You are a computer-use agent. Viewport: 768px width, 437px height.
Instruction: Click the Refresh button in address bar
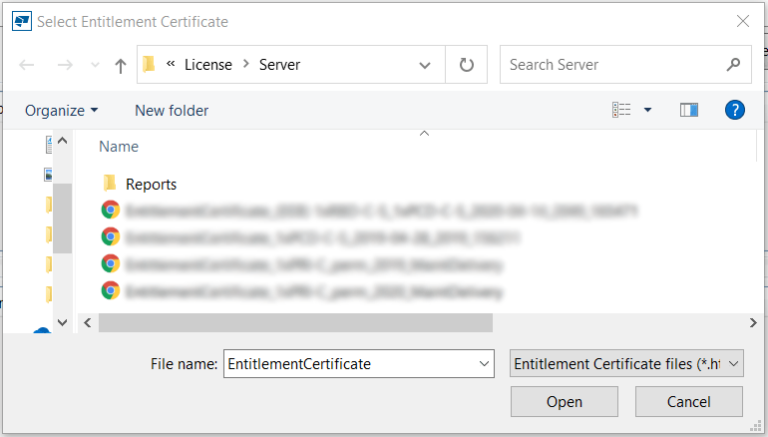(466, 65)
